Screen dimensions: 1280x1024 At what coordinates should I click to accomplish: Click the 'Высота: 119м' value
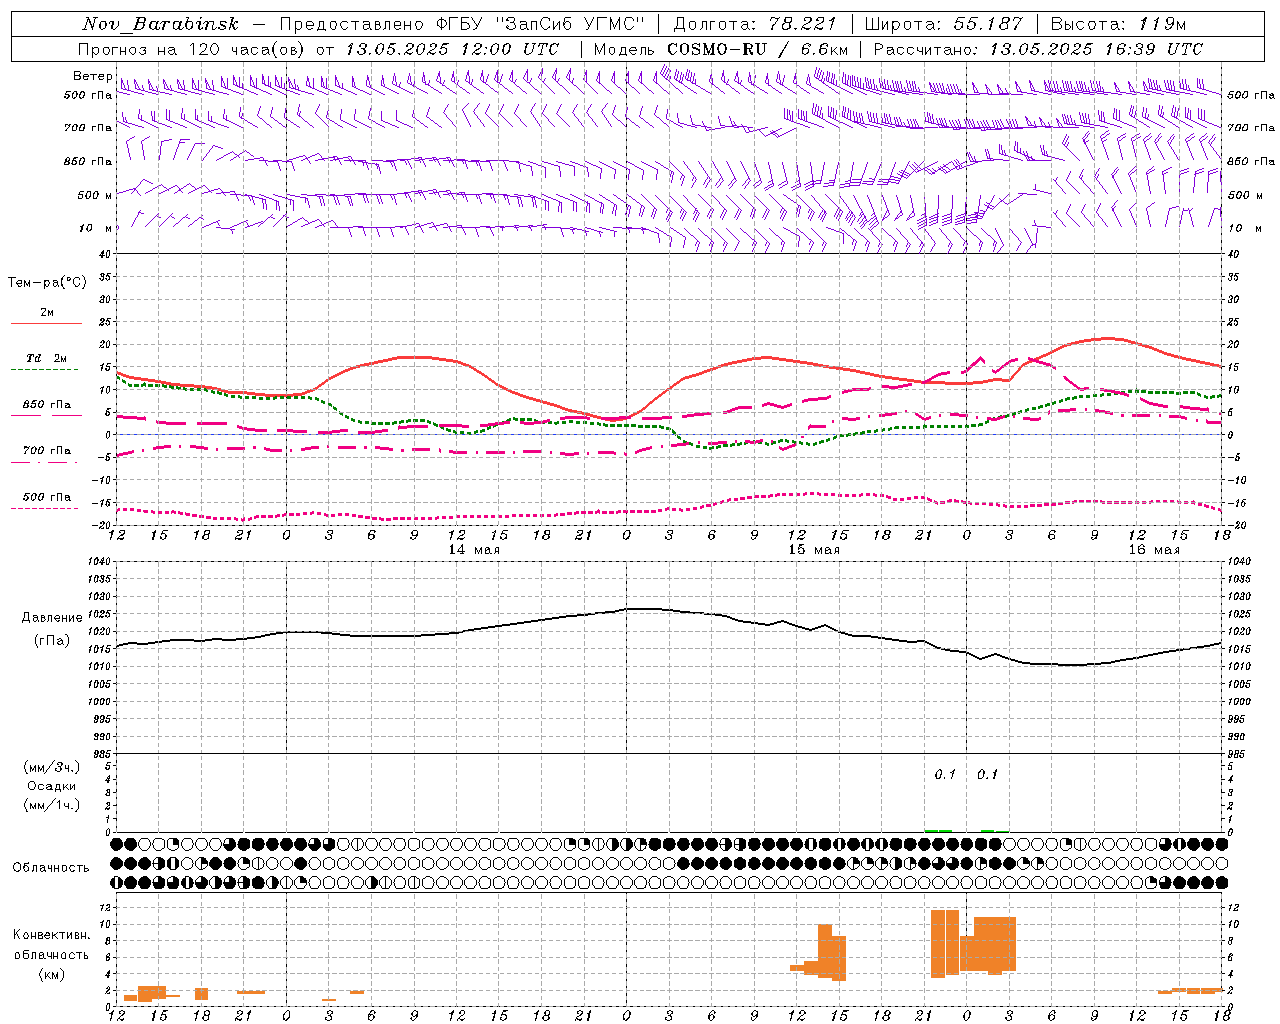click(1119, 24)
